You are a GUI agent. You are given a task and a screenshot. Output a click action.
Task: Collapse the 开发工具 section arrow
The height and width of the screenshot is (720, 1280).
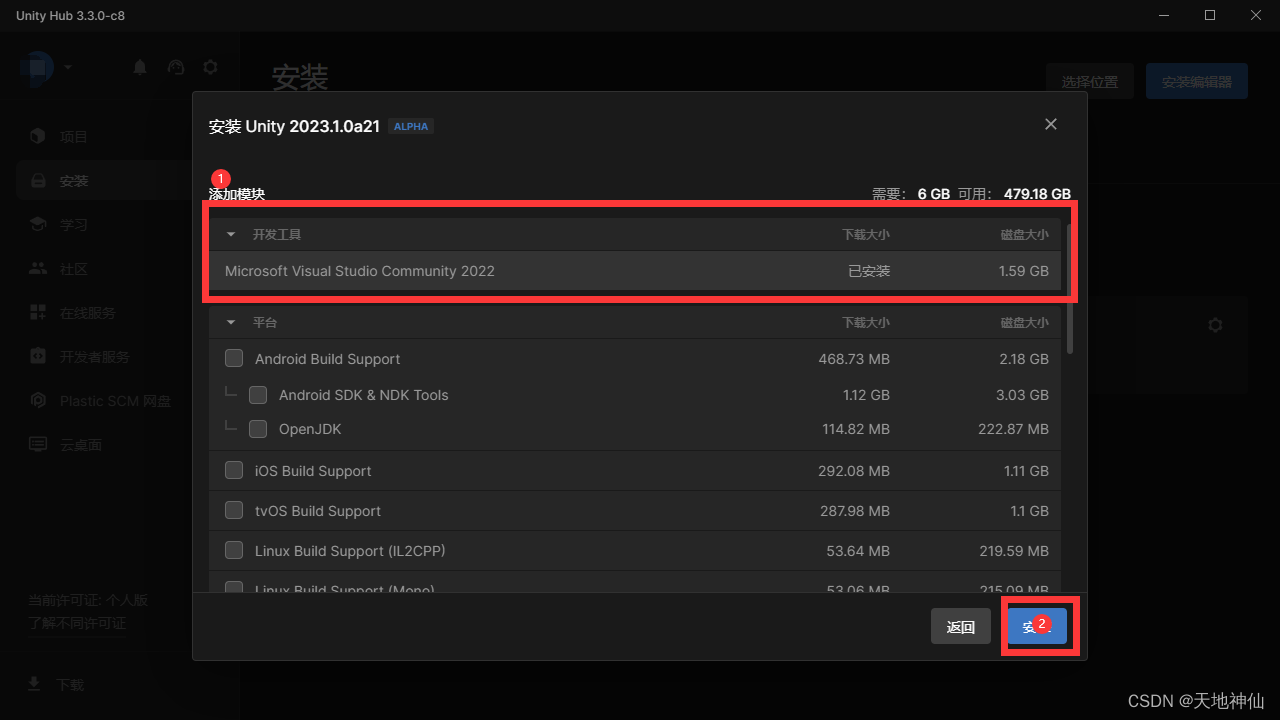click(x=231, y=235)
